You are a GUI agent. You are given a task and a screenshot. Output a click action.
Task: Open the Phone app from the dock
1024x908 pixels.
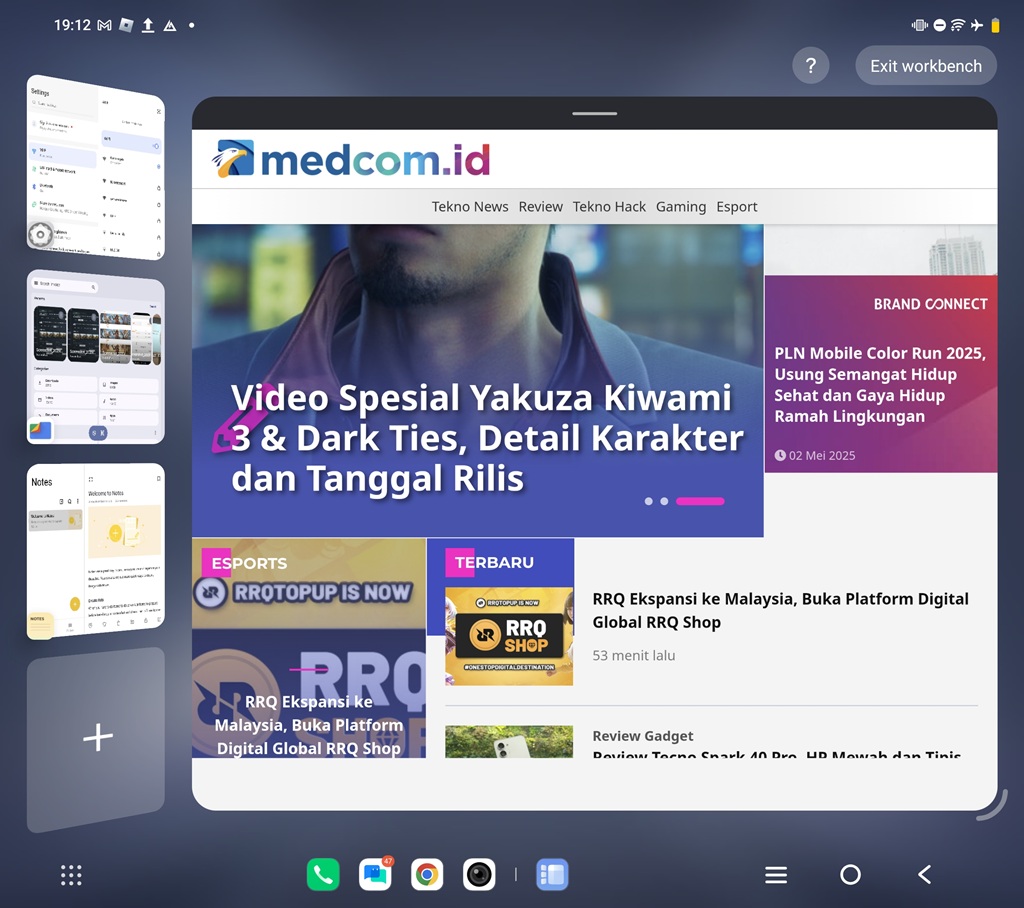click(x=322, y=874)
